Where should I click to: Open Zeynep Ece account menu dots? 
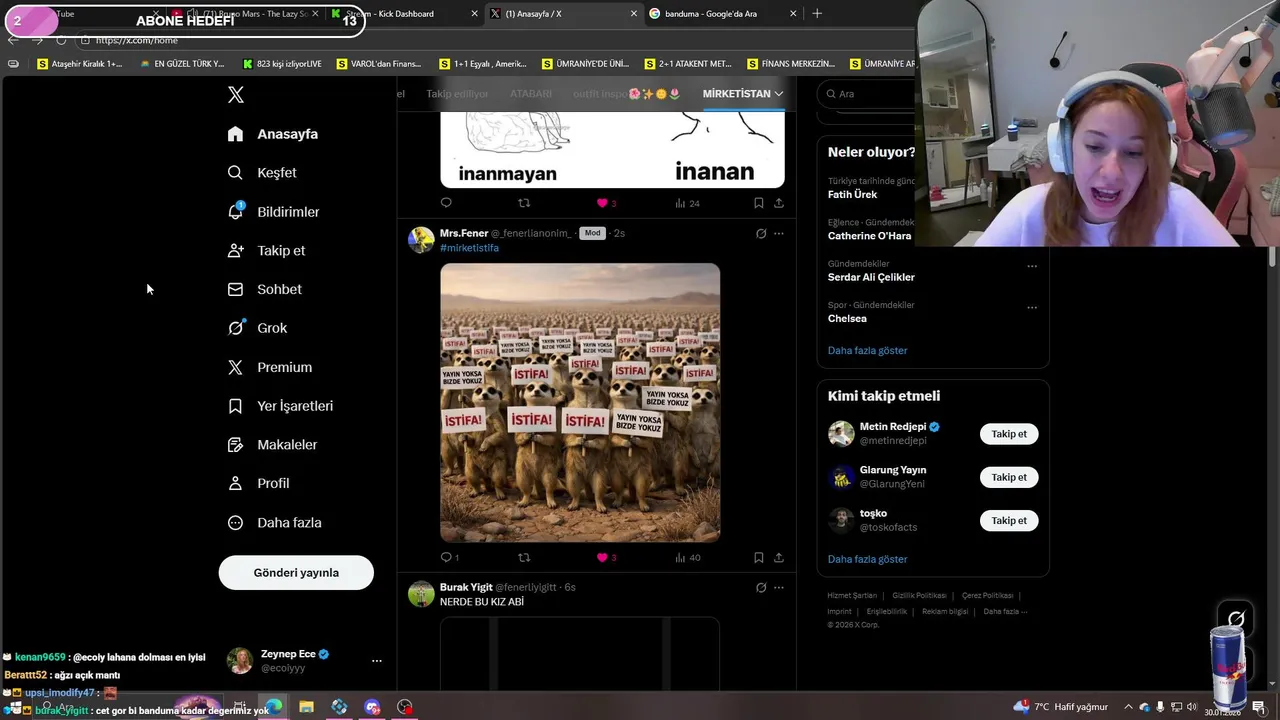tap(376, 661)
